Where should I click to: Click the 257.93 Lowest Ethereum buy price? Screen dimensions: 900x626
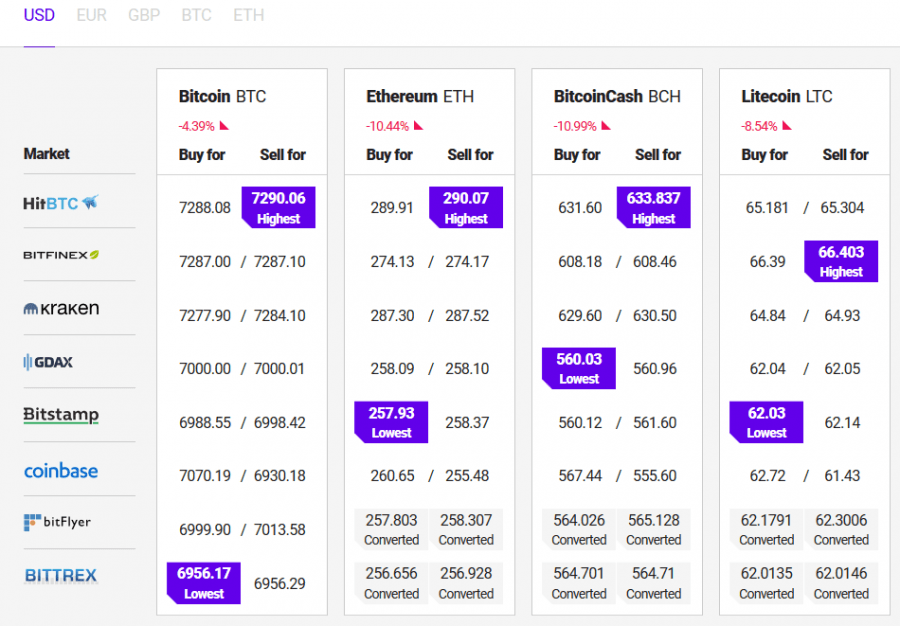coord(391,422)
